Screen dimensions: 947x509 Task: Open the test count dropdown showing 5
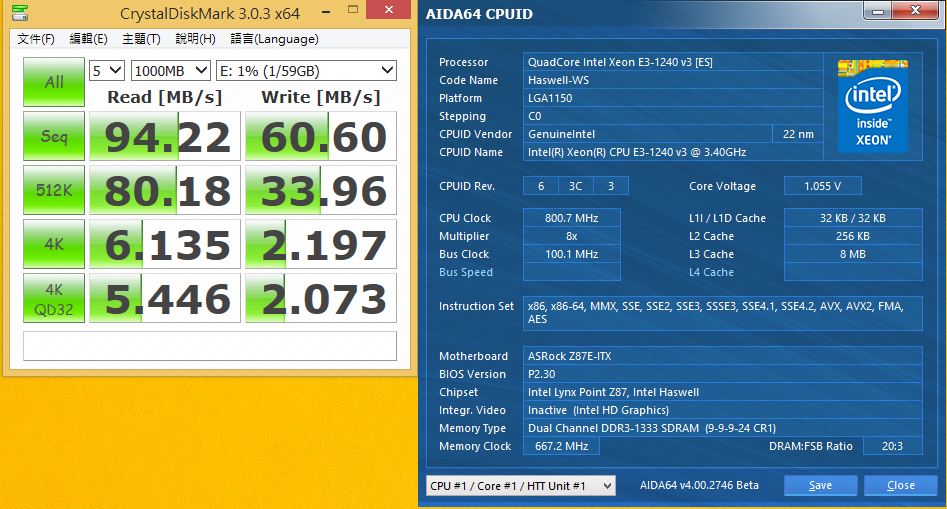tap(107, 71)
